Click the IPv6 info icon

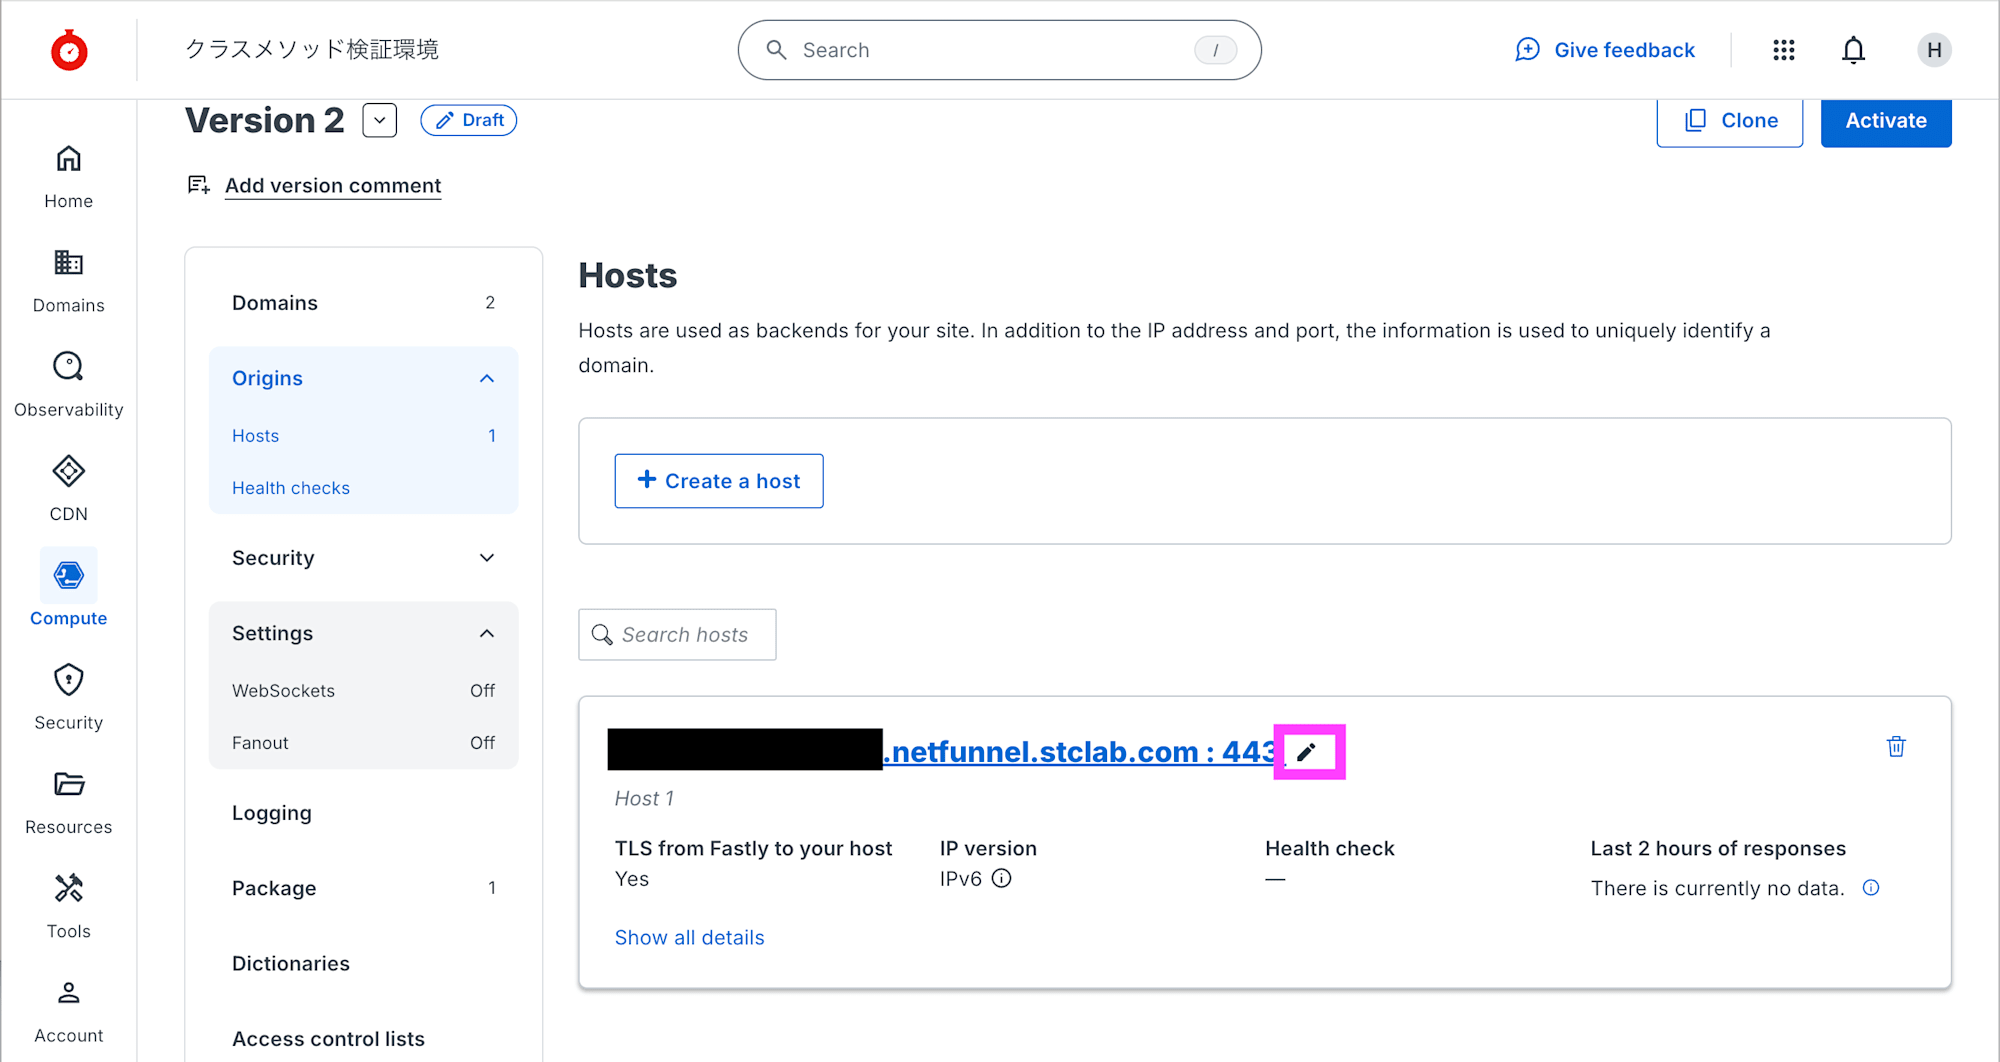[x=1001, y=878]
